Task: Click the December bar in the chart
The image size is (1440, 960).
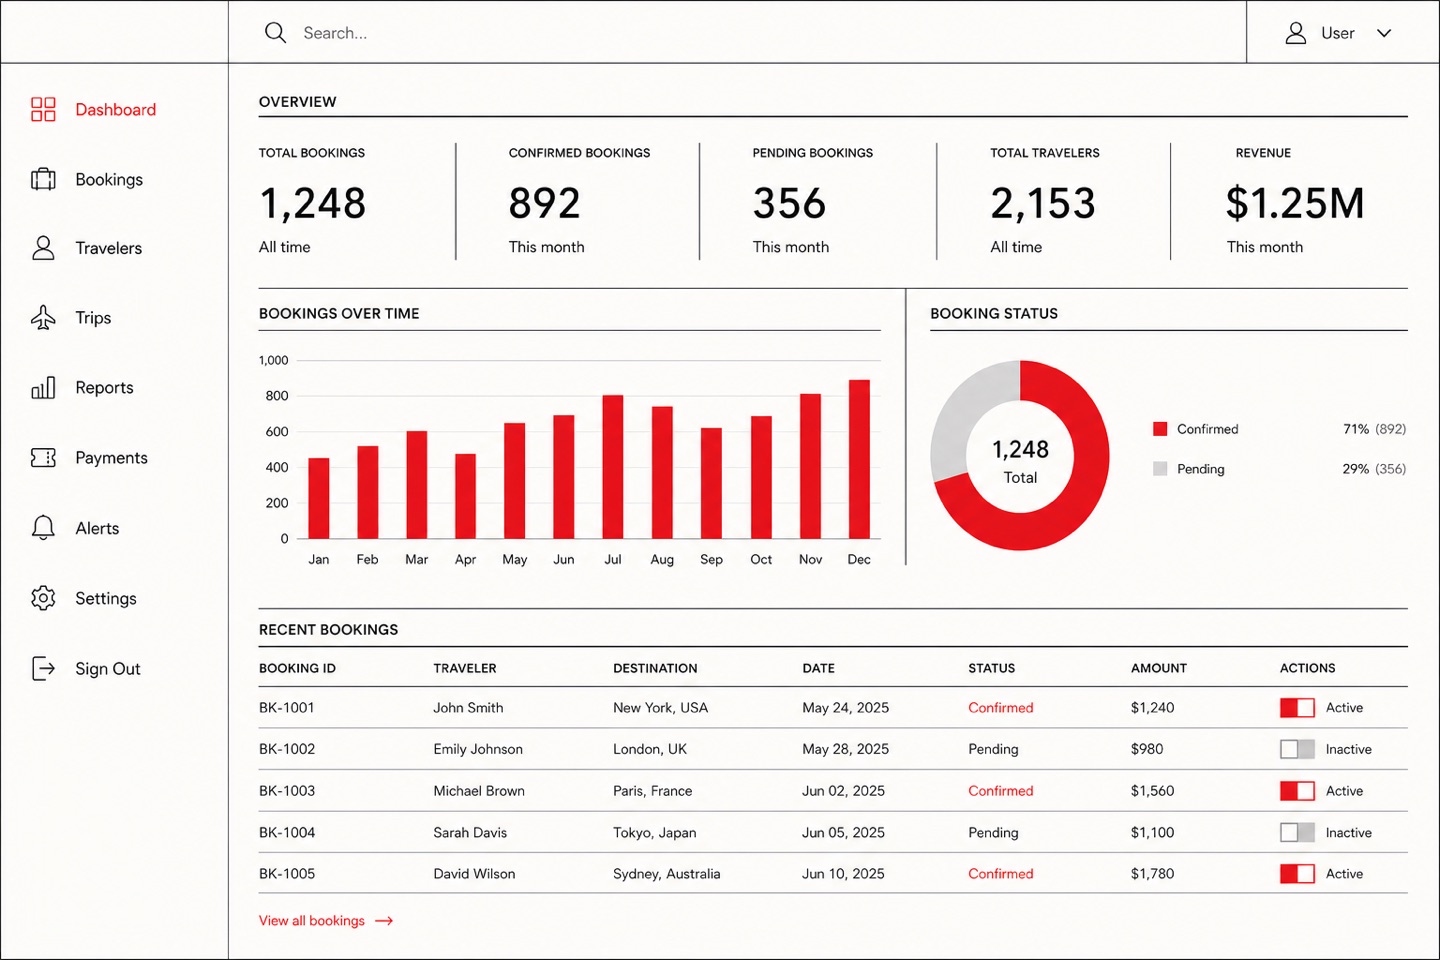Action: click(859, 459)
